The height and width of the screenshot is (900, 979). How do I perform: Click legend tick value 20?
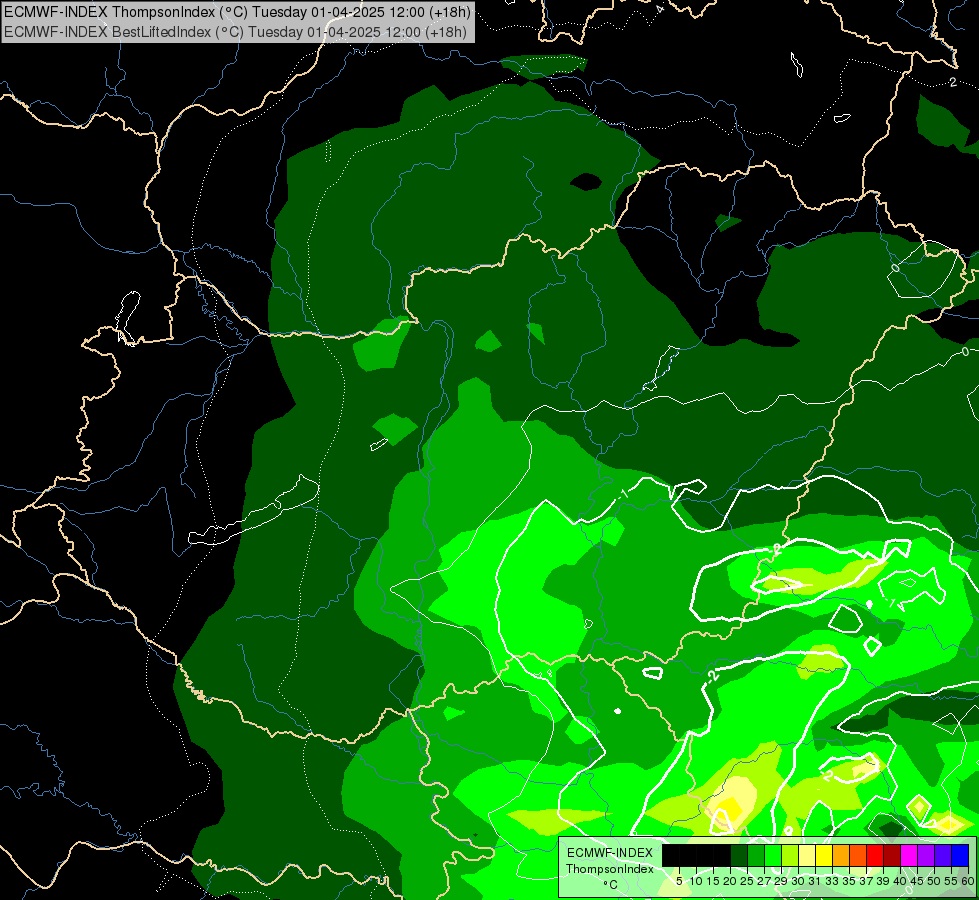pyautogui.click(x=730, y=881)
